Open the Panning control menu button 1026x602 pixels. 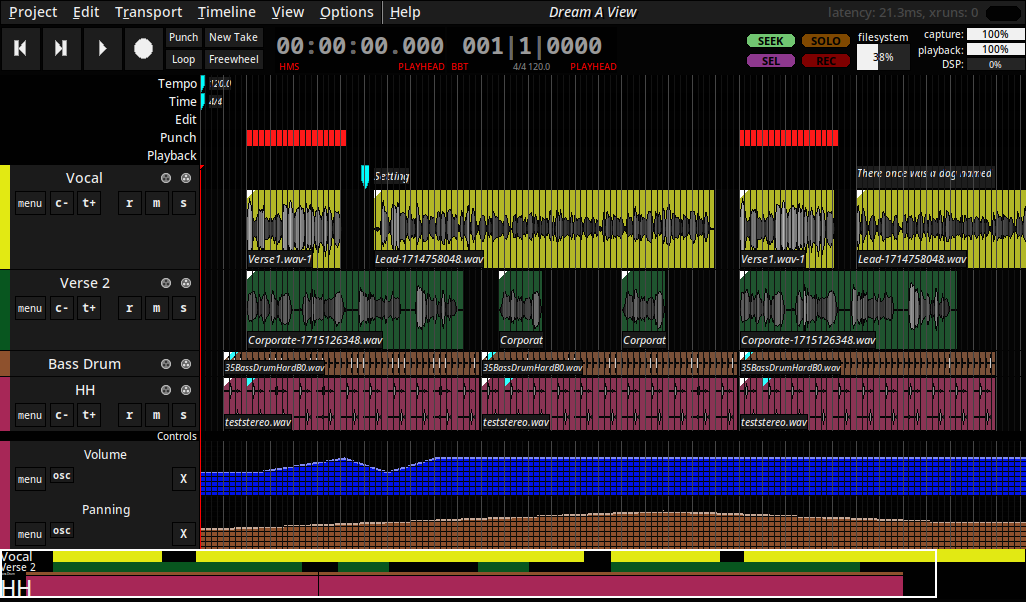point(30,534)
